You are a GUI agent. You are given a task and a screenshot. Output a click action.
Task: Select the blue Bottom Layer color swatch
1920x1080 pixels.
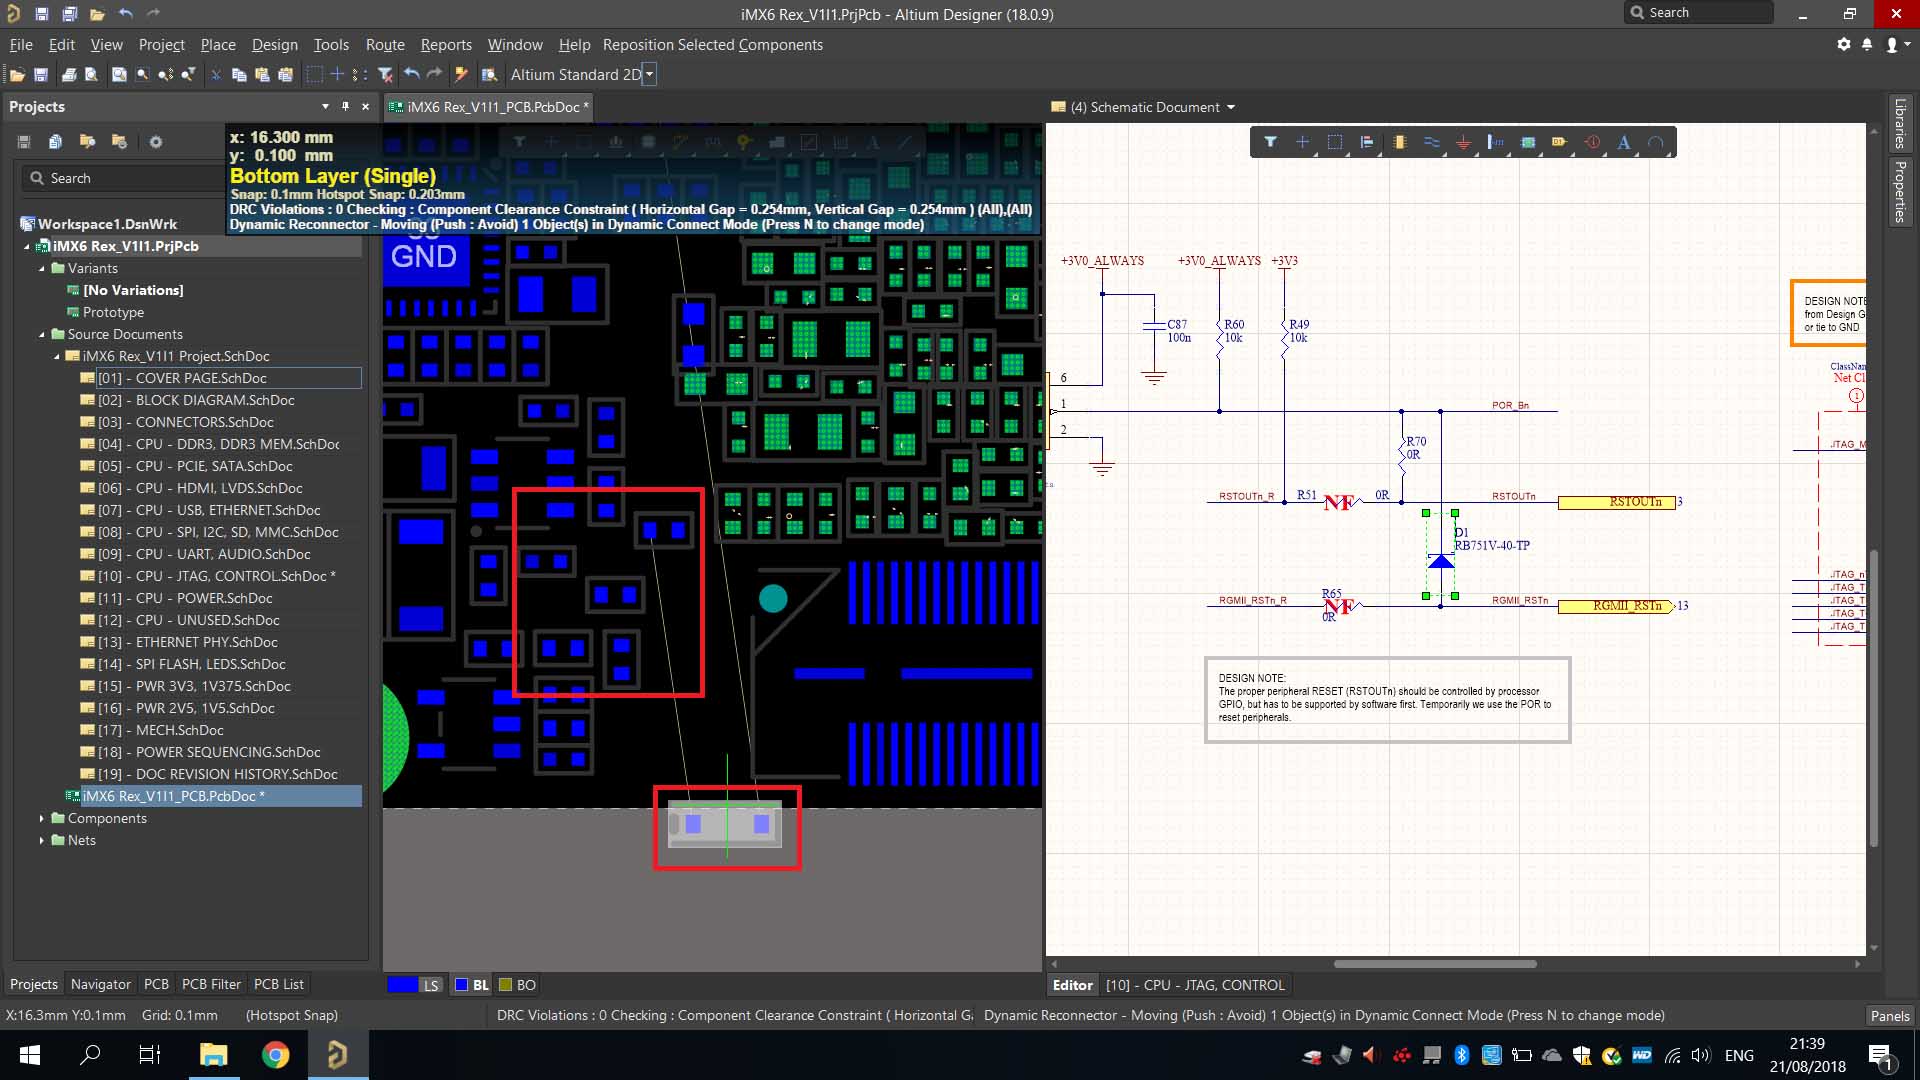click(461, 985)
